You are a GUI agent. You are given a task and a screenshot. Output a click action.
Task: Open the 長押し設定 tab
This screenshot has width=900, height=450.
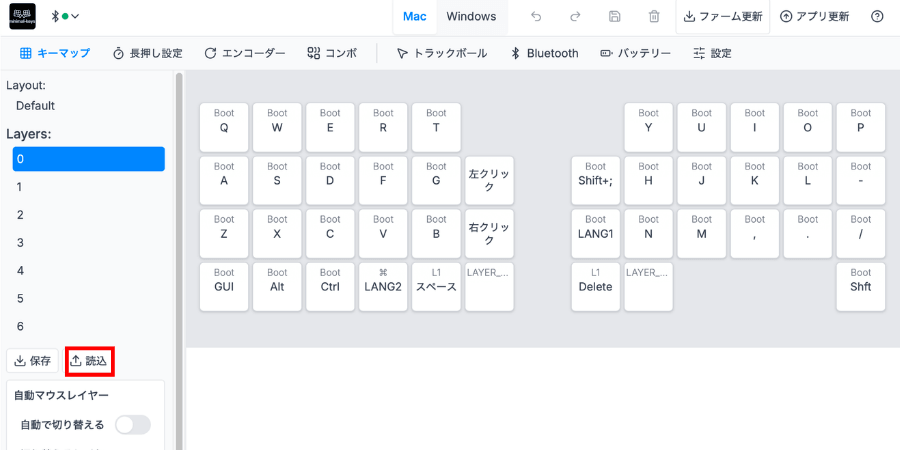click(148, 53)
